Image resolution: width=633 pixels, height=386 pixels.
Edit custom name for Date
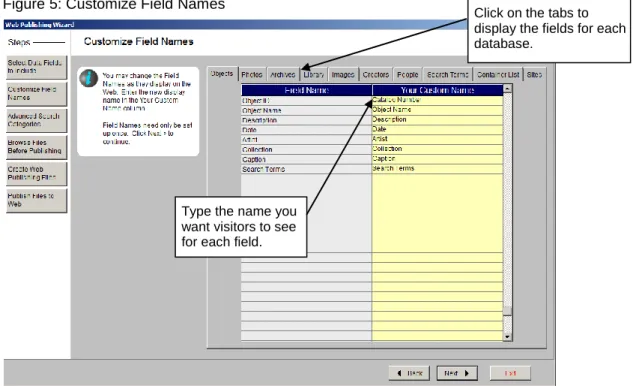coord(437,130)
